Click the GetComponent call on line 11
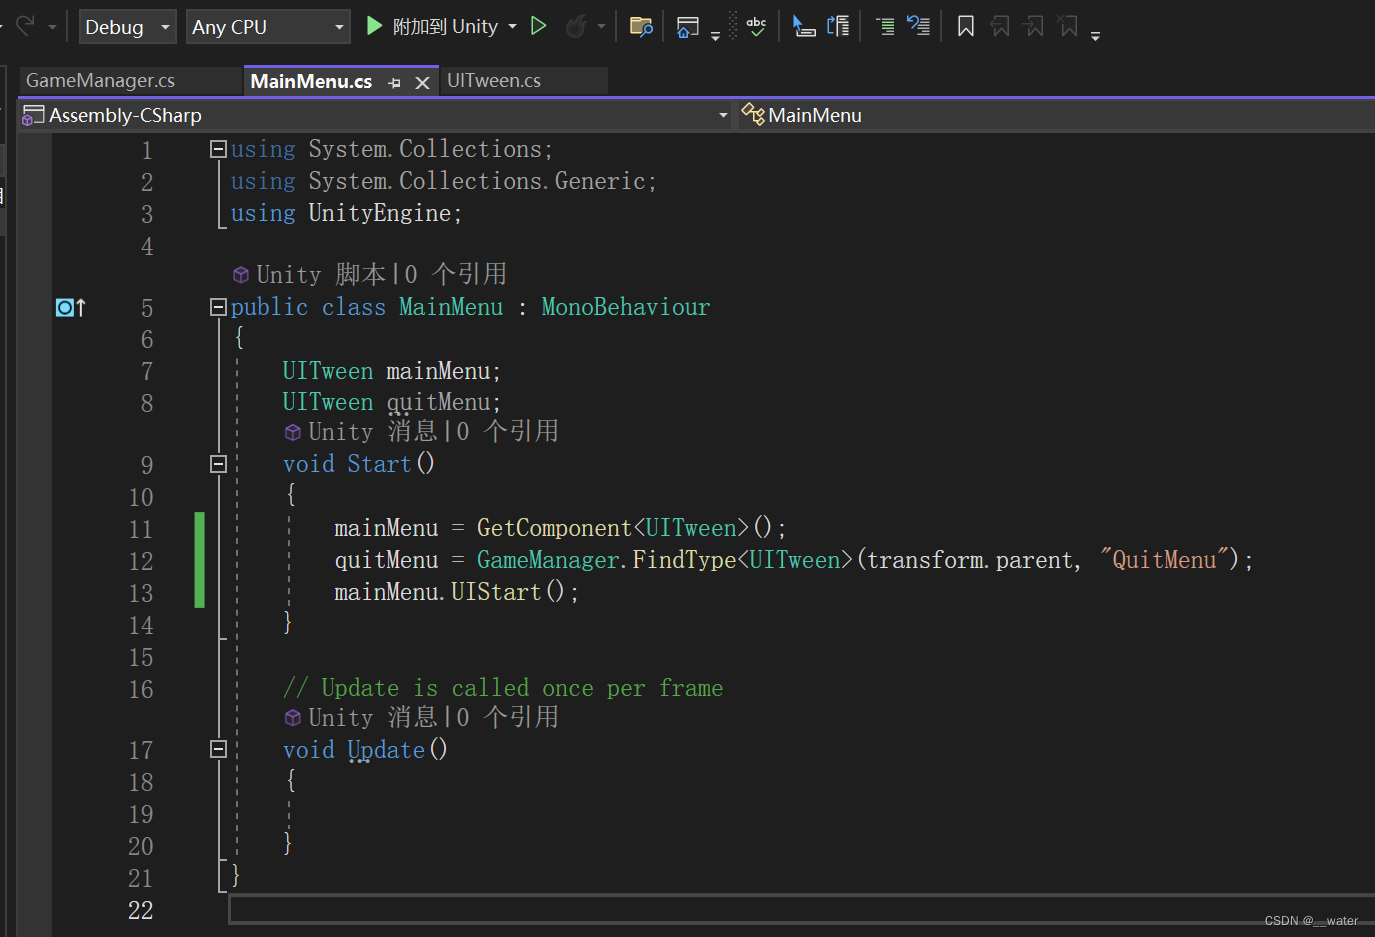This screenshot has height=937, width=1375. coord(555,528)
